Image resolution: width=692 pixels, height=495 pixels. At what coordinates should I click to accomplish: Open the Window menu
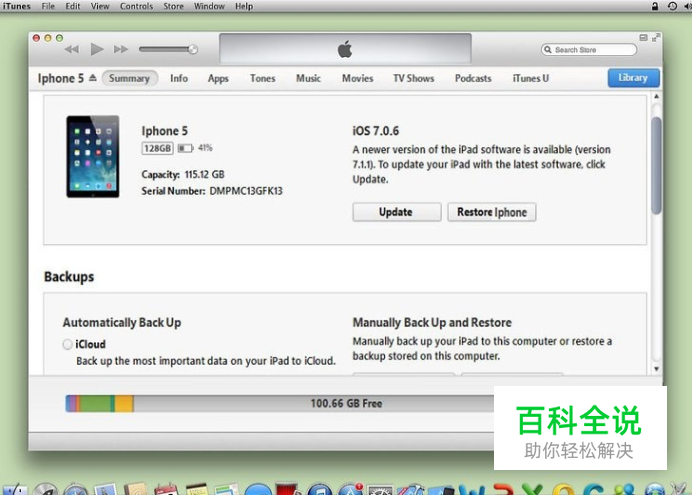[209, 6]
